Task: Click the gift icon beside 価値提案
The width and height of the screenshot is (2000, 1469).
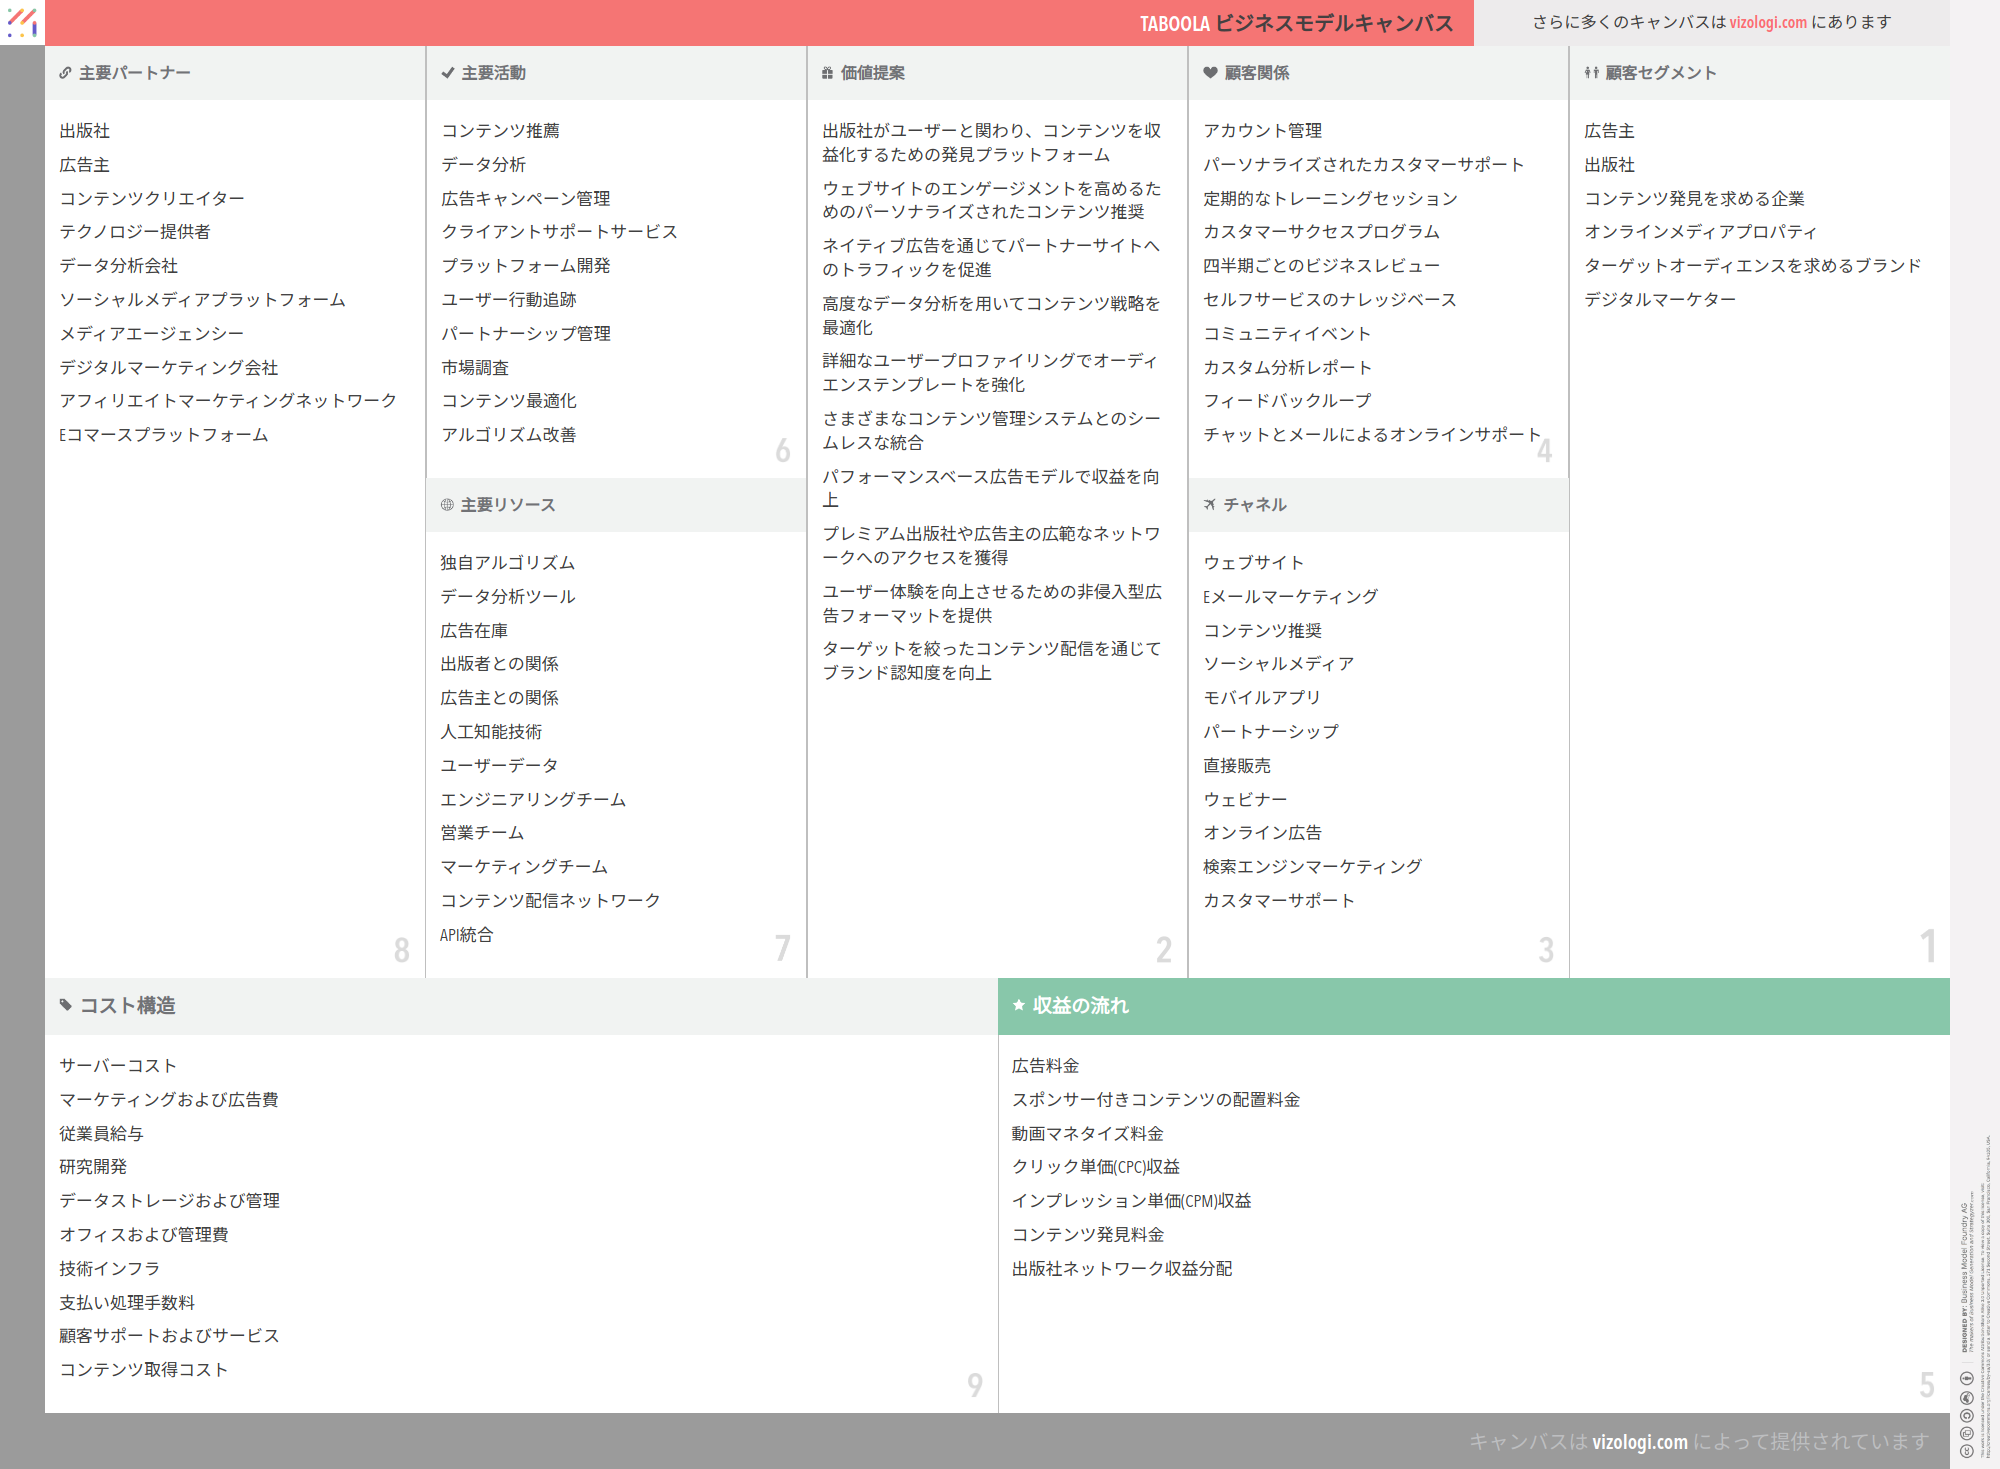Action: pyautogui.click(x=827, y=73)
